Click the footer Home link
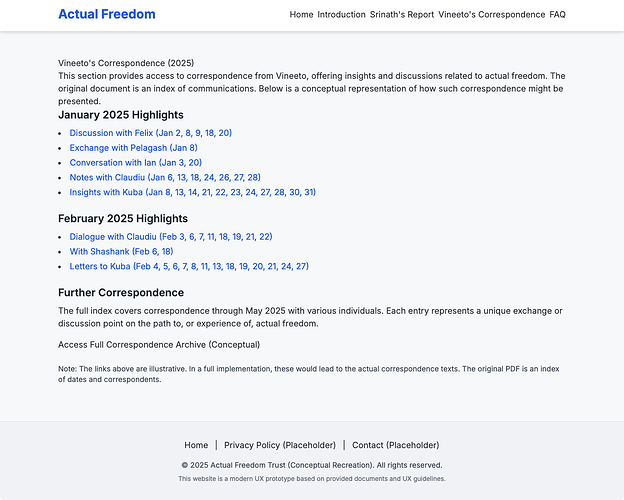The width and height of the screenshot is (624, 500). (x=196, y=445)
